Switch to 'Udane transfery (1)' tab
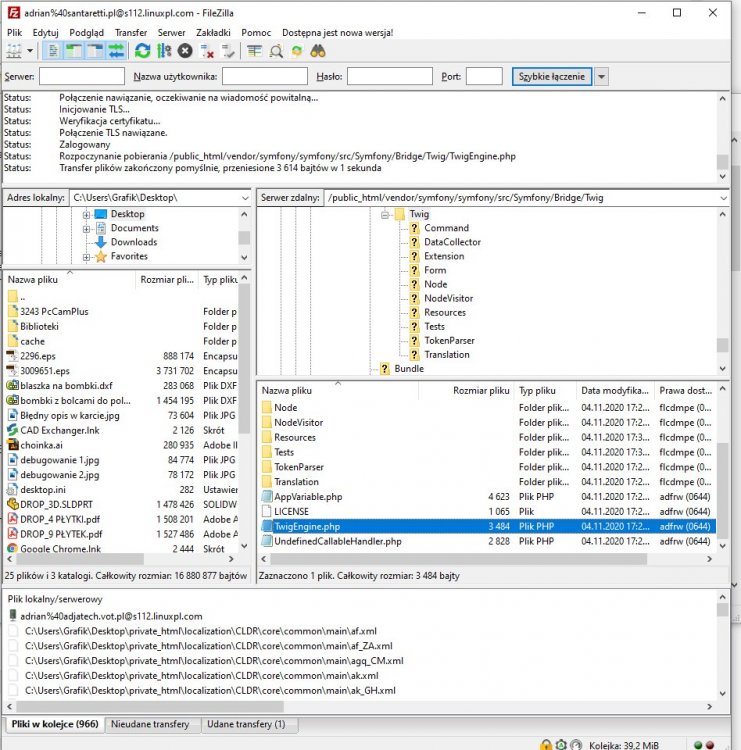This screenshot has width=741, height=750. [x=246, y=724]
